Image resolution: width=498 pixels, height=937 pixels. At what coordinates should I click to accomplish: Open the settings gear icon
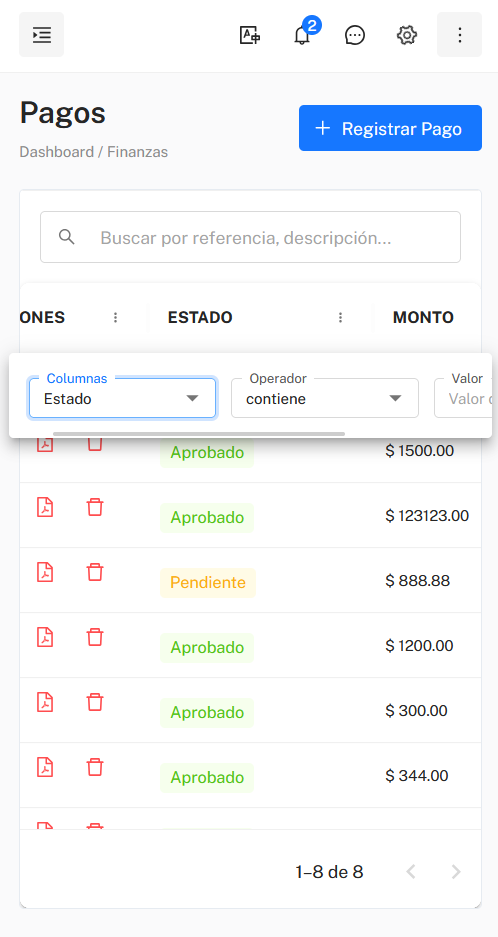click(407, 35)
